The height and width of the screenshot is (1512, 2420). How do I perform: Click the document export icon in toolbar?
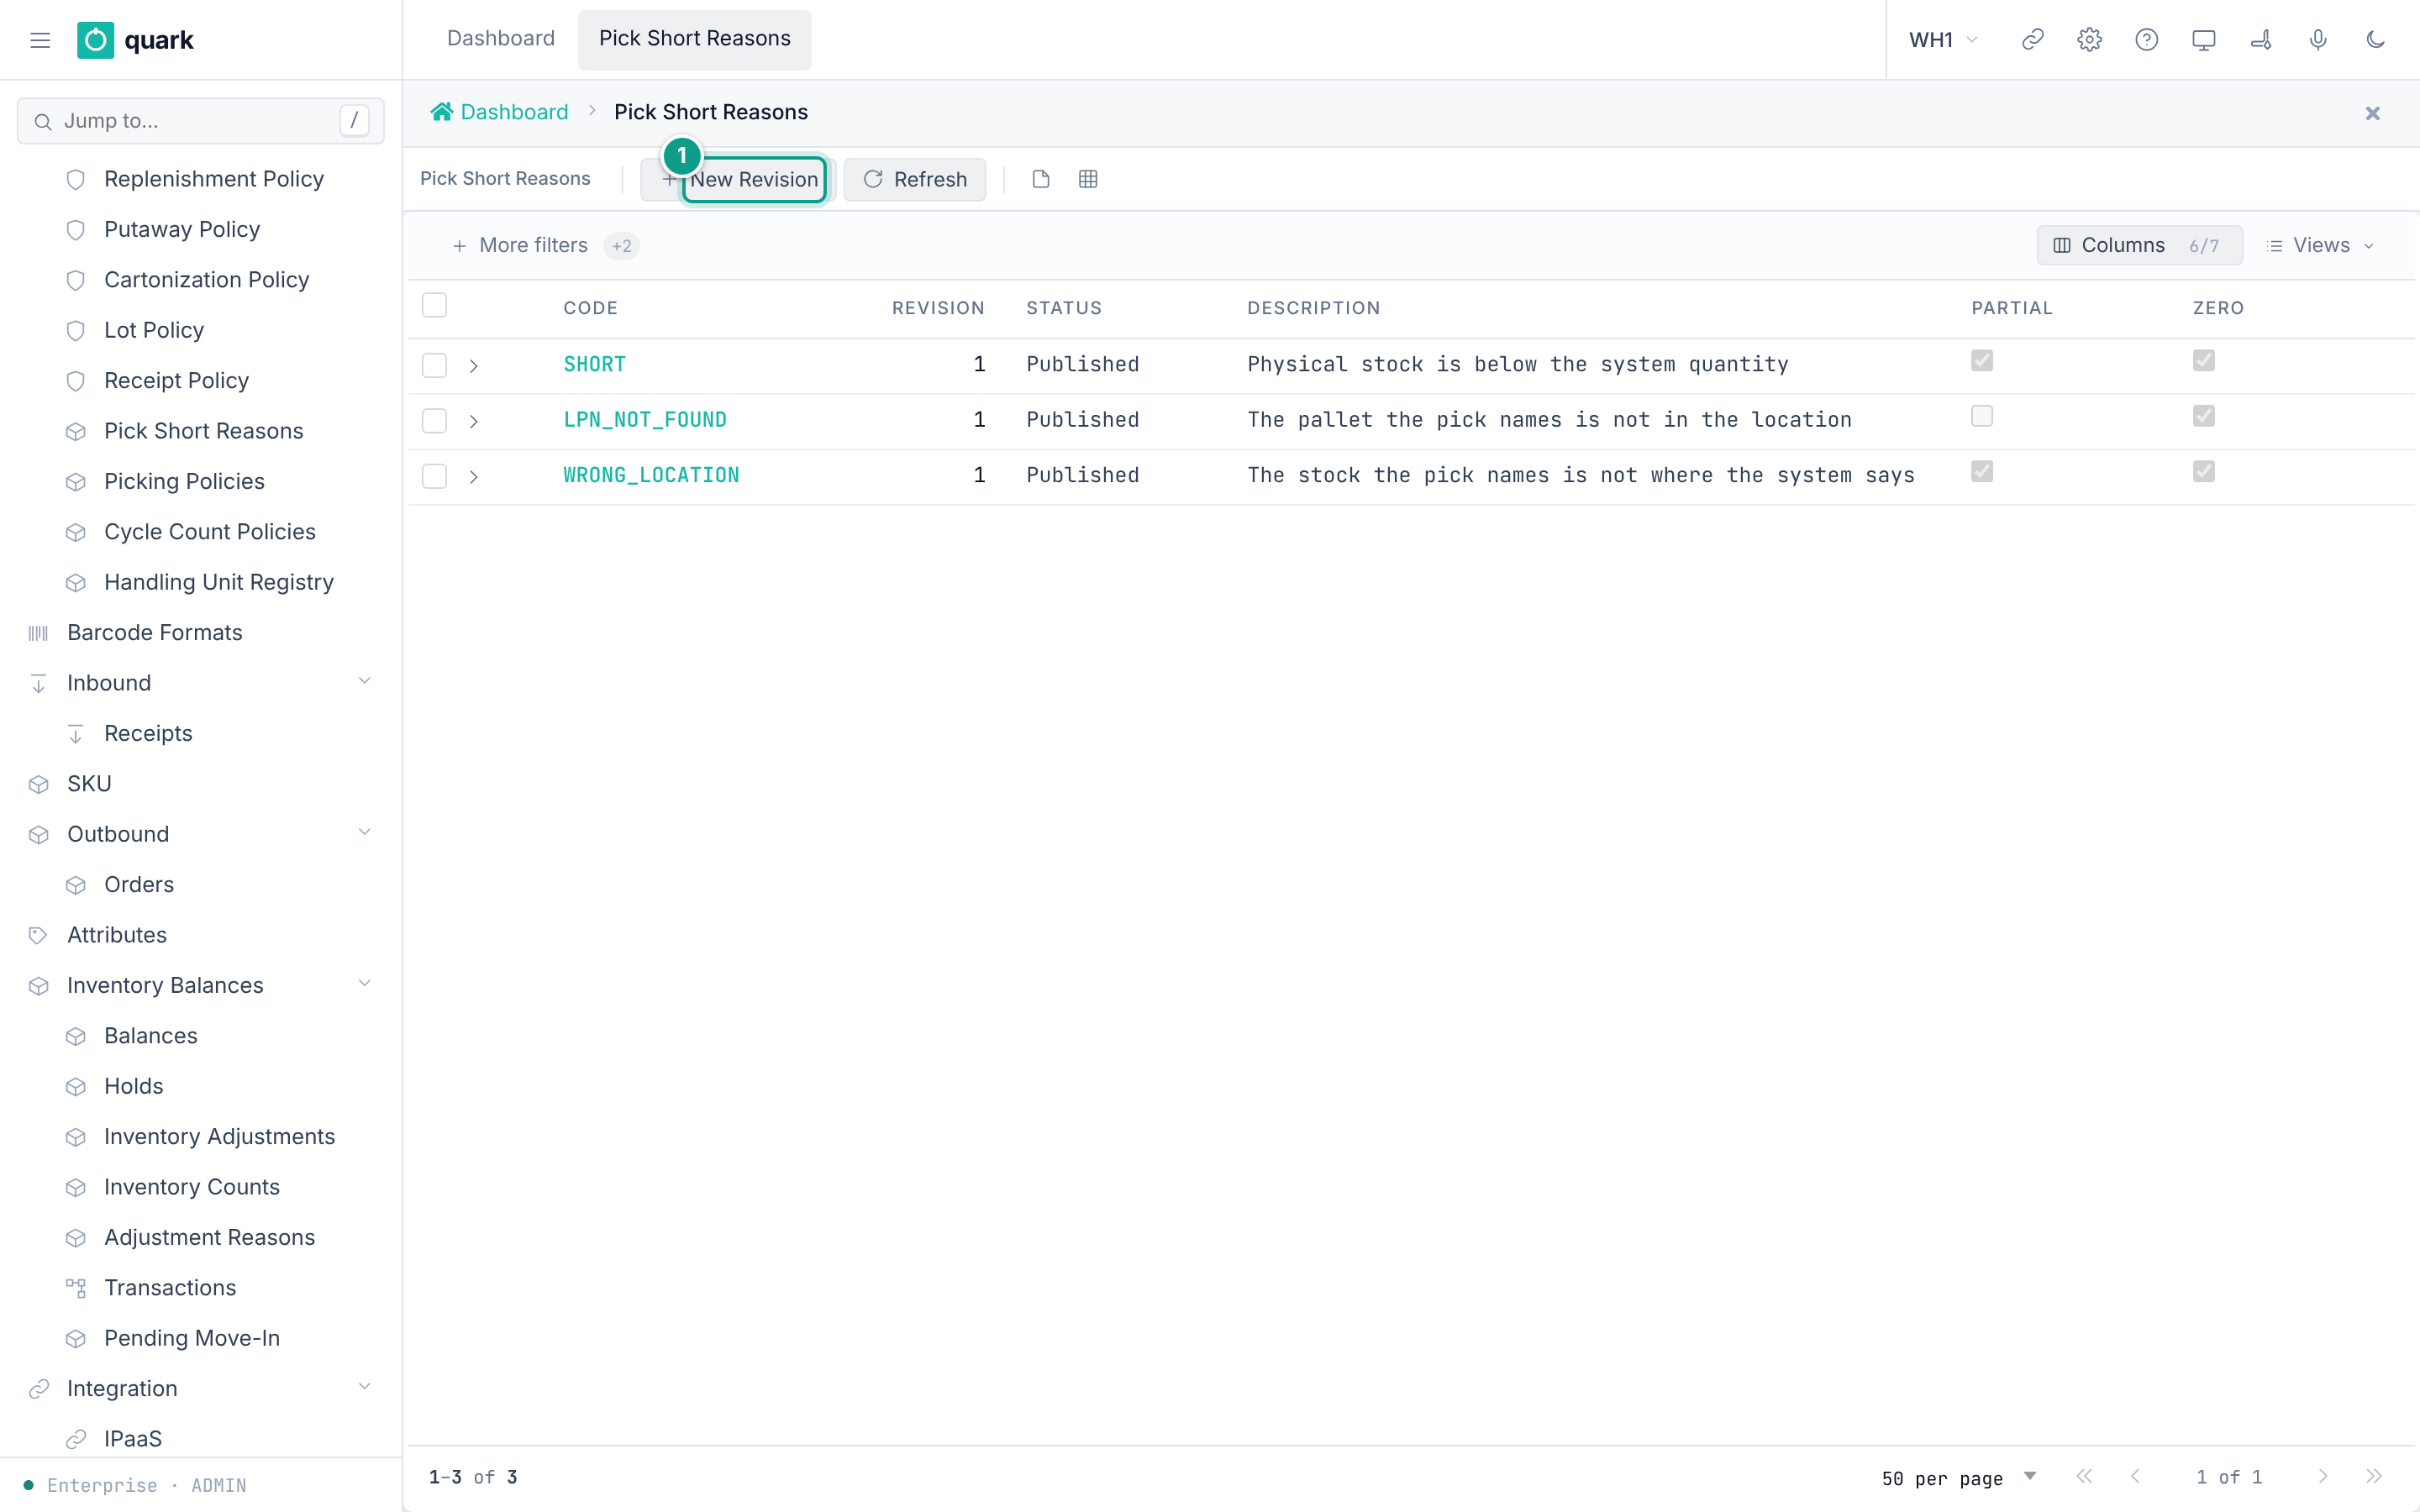pos(1040,179)
